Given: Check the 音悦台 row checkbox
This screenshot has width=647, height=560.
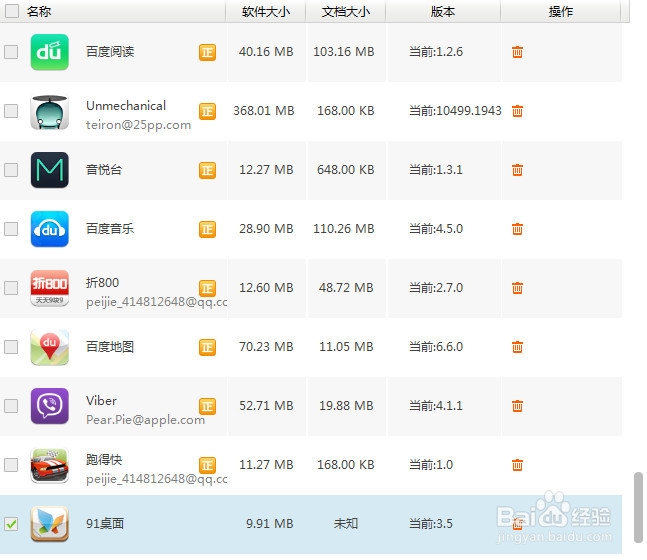Looking at the screenshot, I should 11,170.
